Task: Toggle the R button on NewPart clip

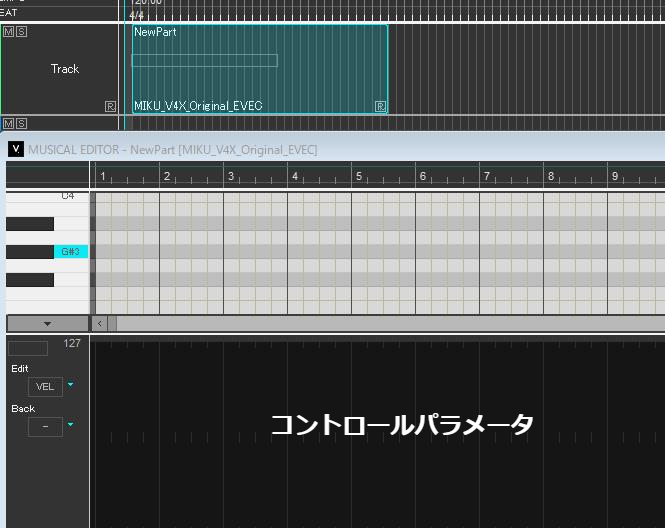Action: 381,106
